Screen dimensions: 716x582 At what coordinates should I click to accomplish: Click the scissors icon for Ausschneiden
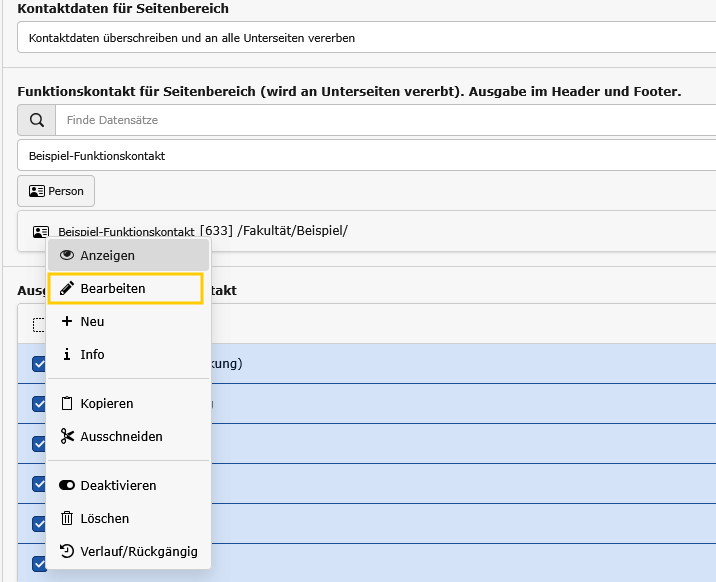point(67,437)
